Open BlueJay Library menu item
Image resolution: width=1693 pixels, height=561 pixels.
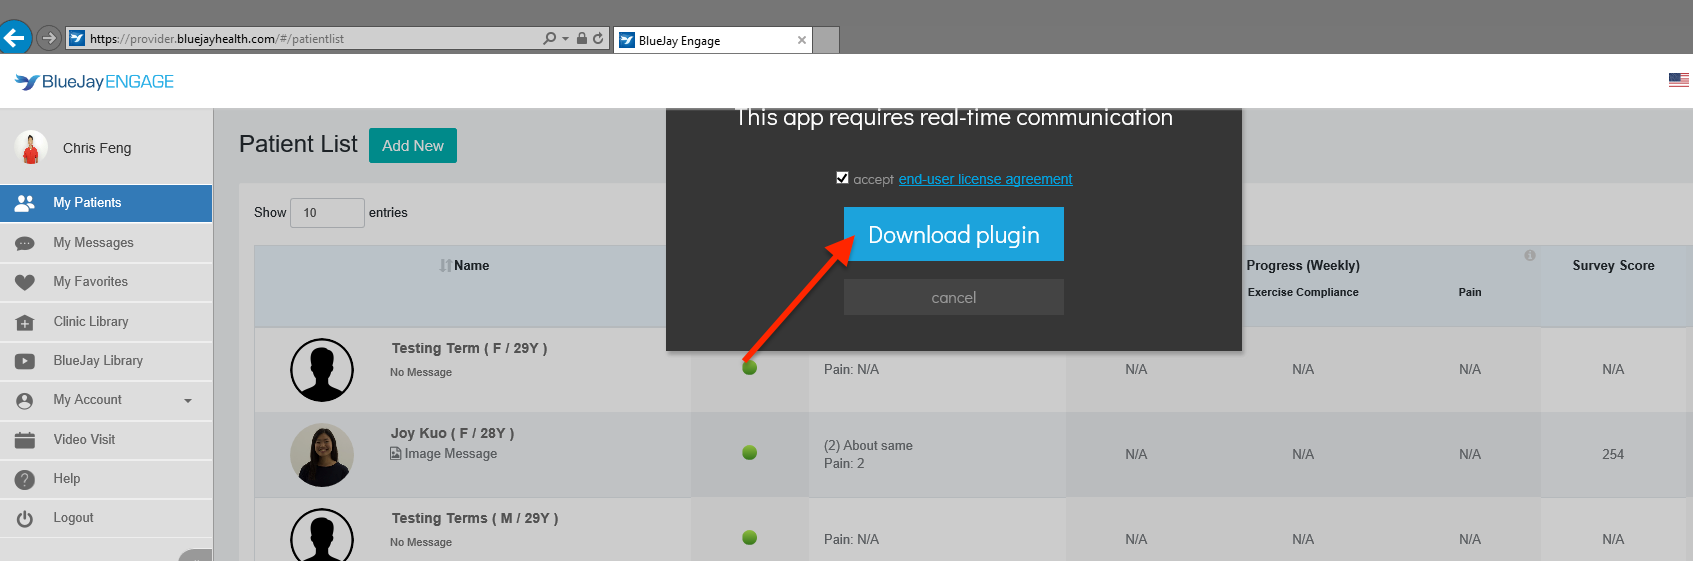pos(106,361)
